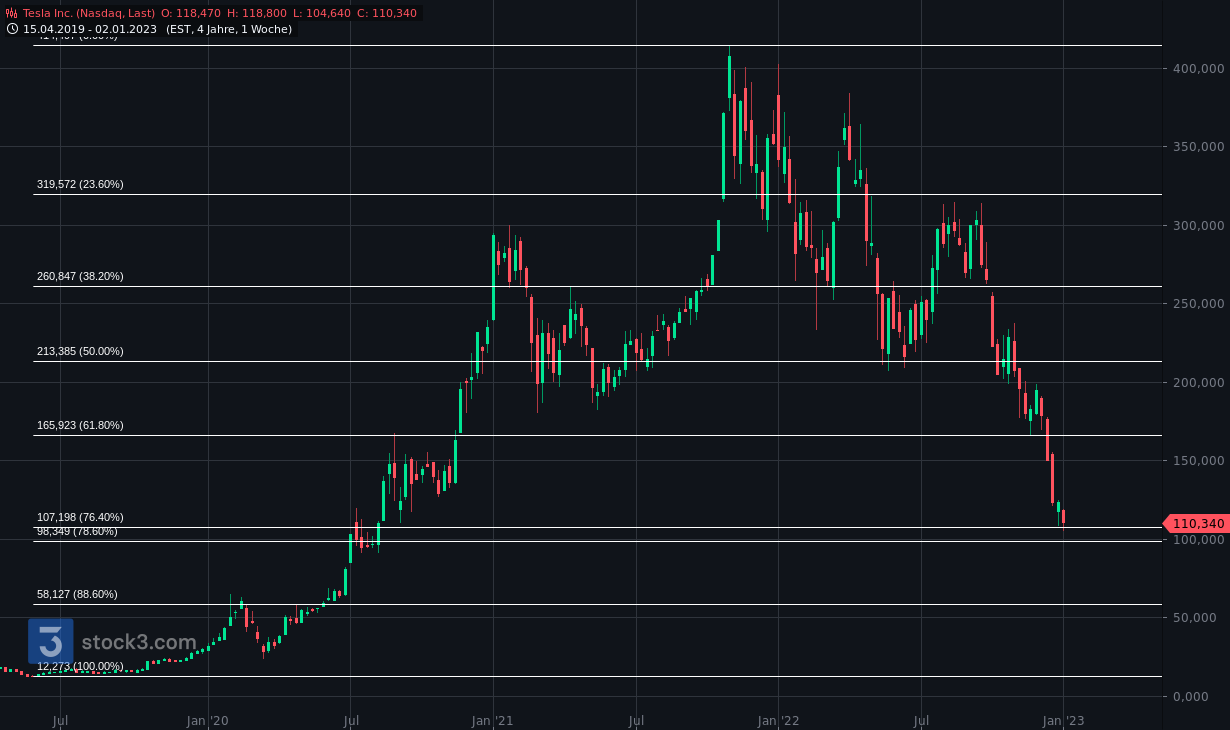
Task: Click the high value H: 118,800
Action: coord(257,13)
